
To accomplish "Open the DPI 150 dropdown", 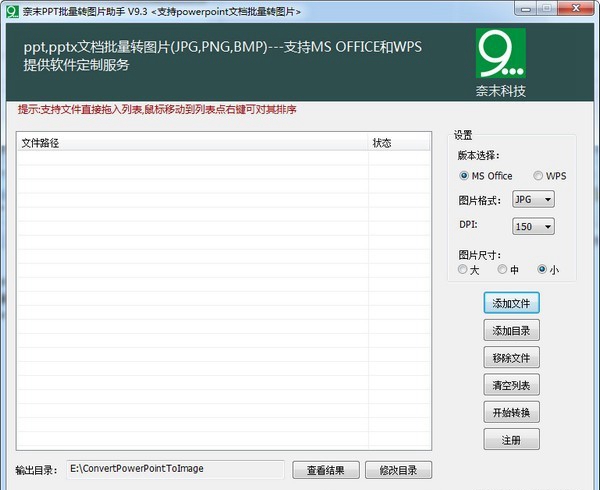I will pos(533,226).
